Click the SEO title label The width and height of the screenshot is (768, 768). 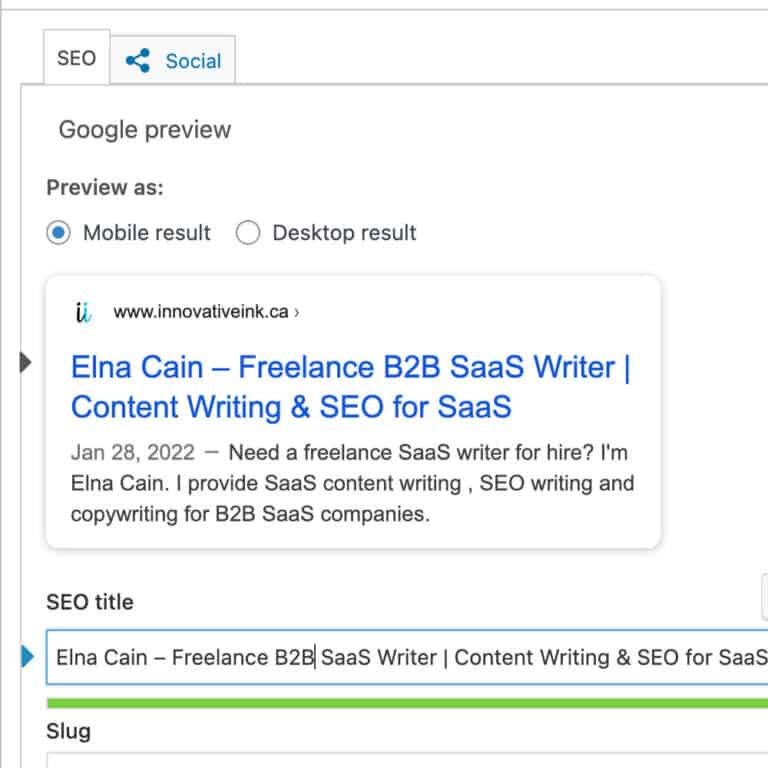point(89,602)
